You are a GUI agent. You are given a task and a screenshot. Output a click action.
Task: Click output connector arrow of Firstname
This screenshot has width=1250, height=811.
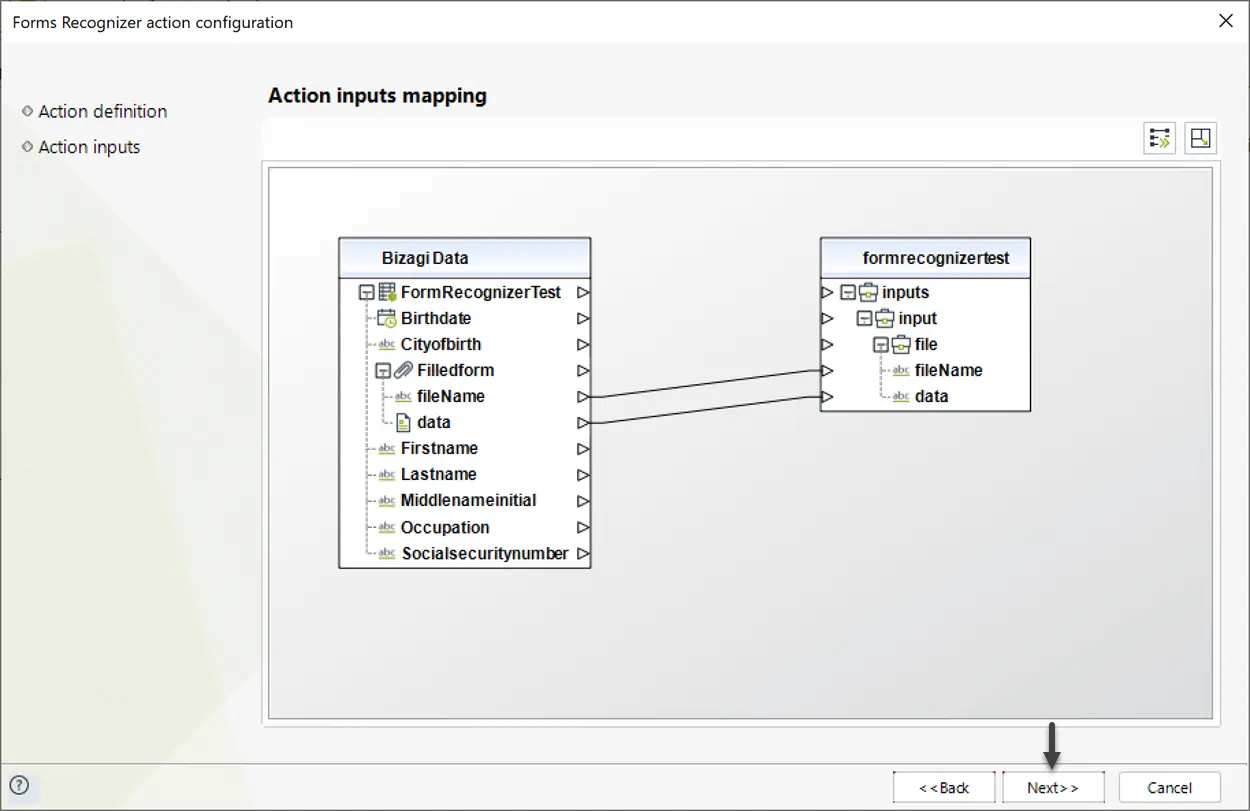(x=583, y=449)
